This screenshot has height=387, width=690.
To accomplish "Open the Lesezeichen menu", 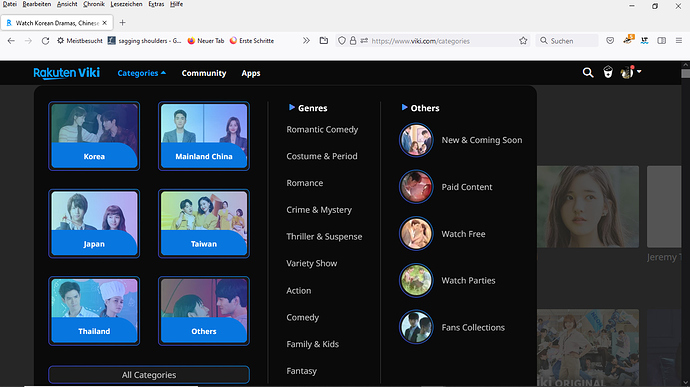I will coord(126,4).
